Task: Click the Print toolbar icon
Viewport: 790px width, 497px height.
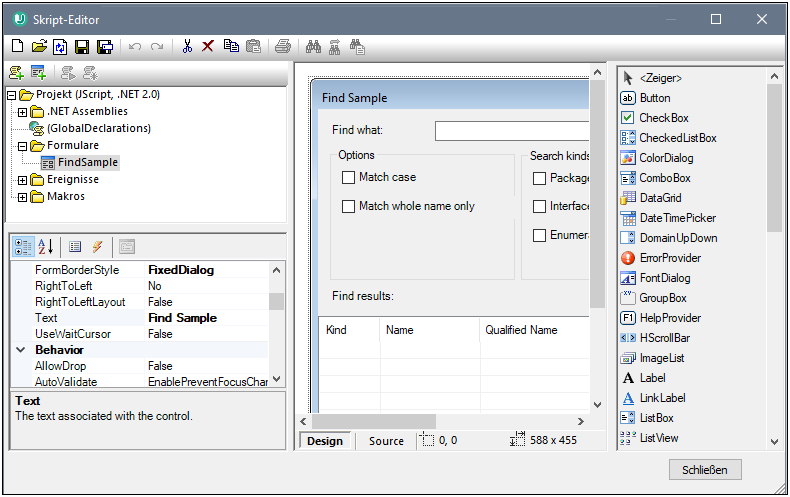Action: [x=283, y=46]
